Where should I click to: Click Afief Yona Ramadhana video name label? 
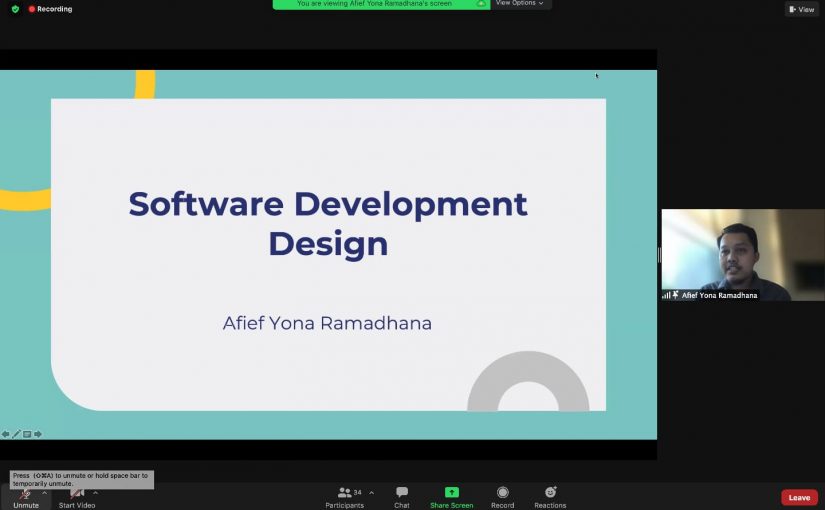point(719,295)
